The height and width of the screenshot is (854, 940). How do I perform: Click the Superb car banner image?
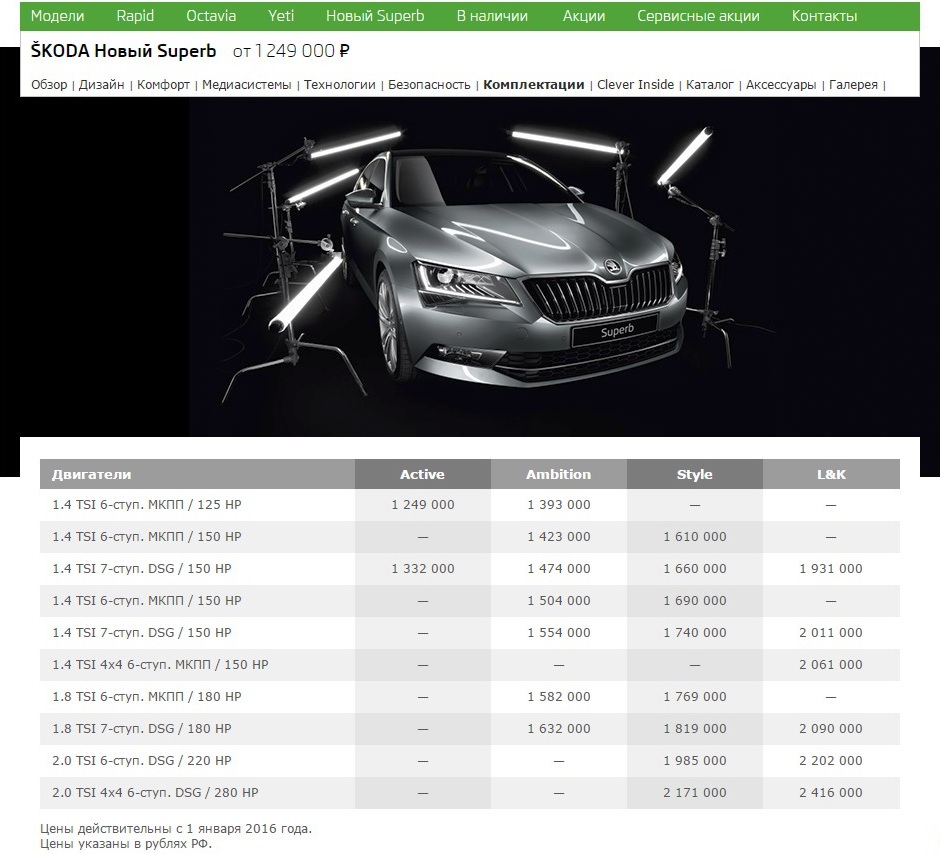pyautogui.click(x=469, y=267)
